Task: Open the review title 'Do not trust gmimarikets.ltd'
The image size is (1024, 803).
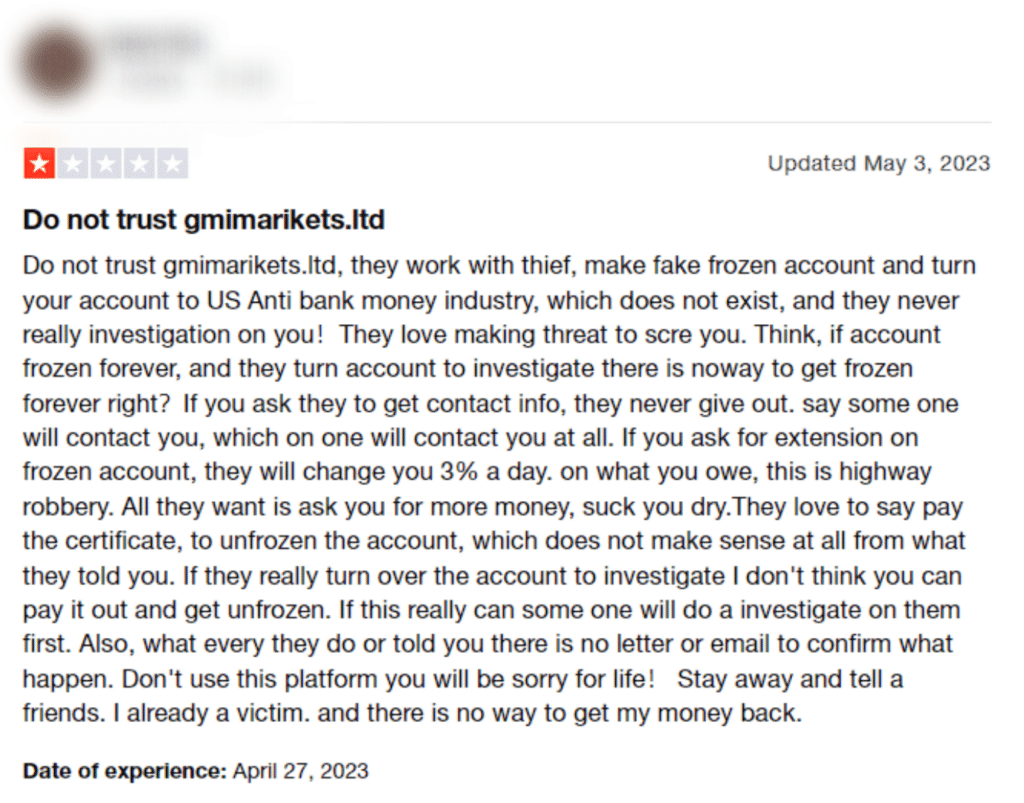Action: tap(204, 220)
